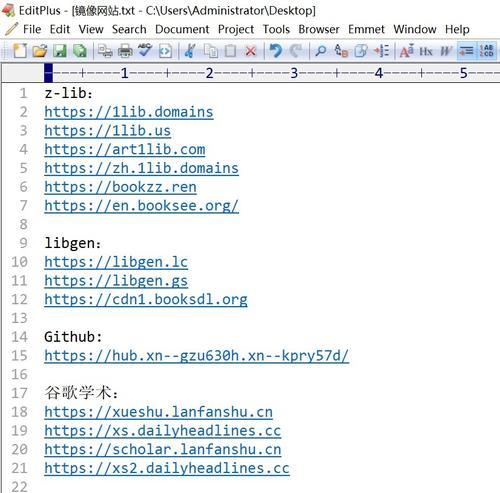Click the view in browser icon
Image resolution: width=500 pixels, height=493 pixels.
click(165, 51)
